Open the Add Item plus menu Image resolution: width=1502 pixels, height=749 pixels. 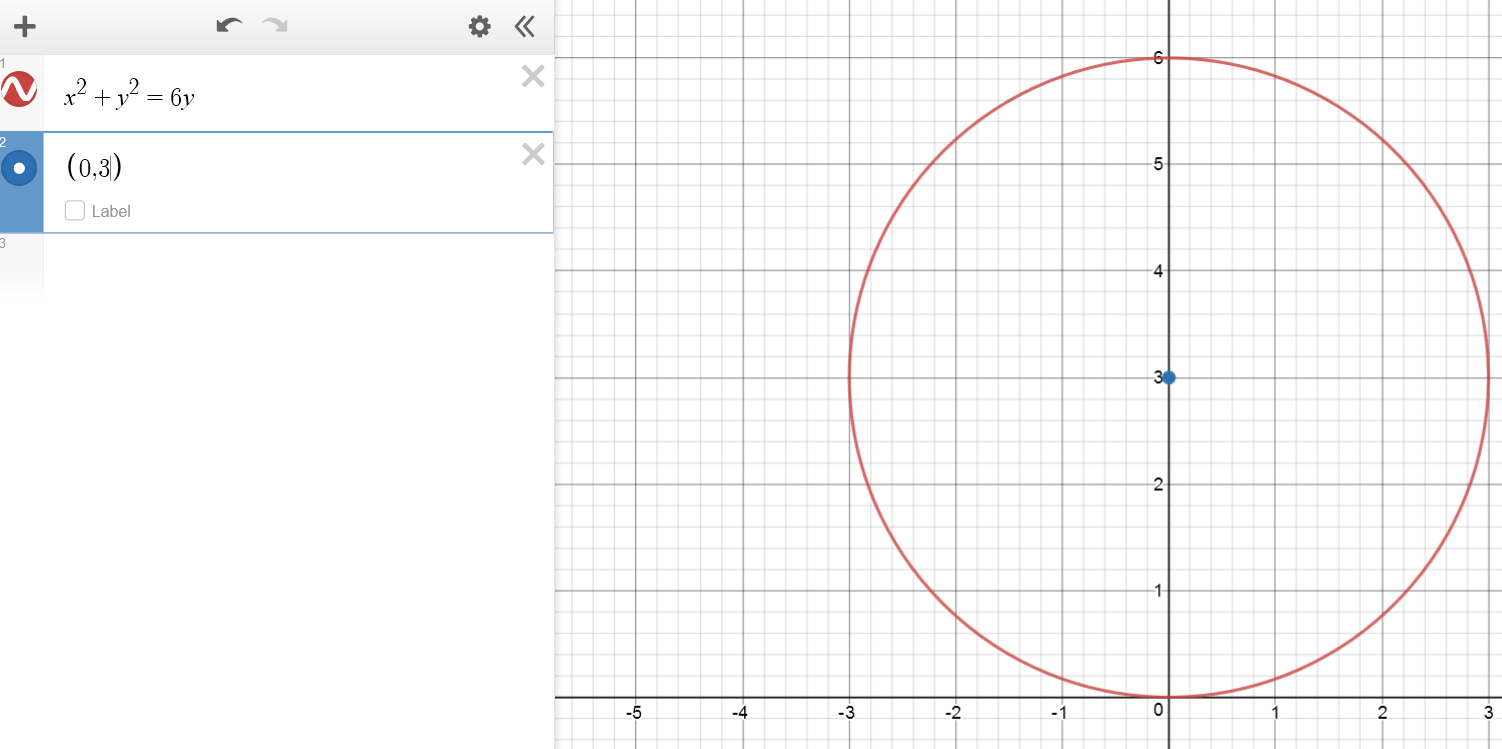tap(24, 26)
